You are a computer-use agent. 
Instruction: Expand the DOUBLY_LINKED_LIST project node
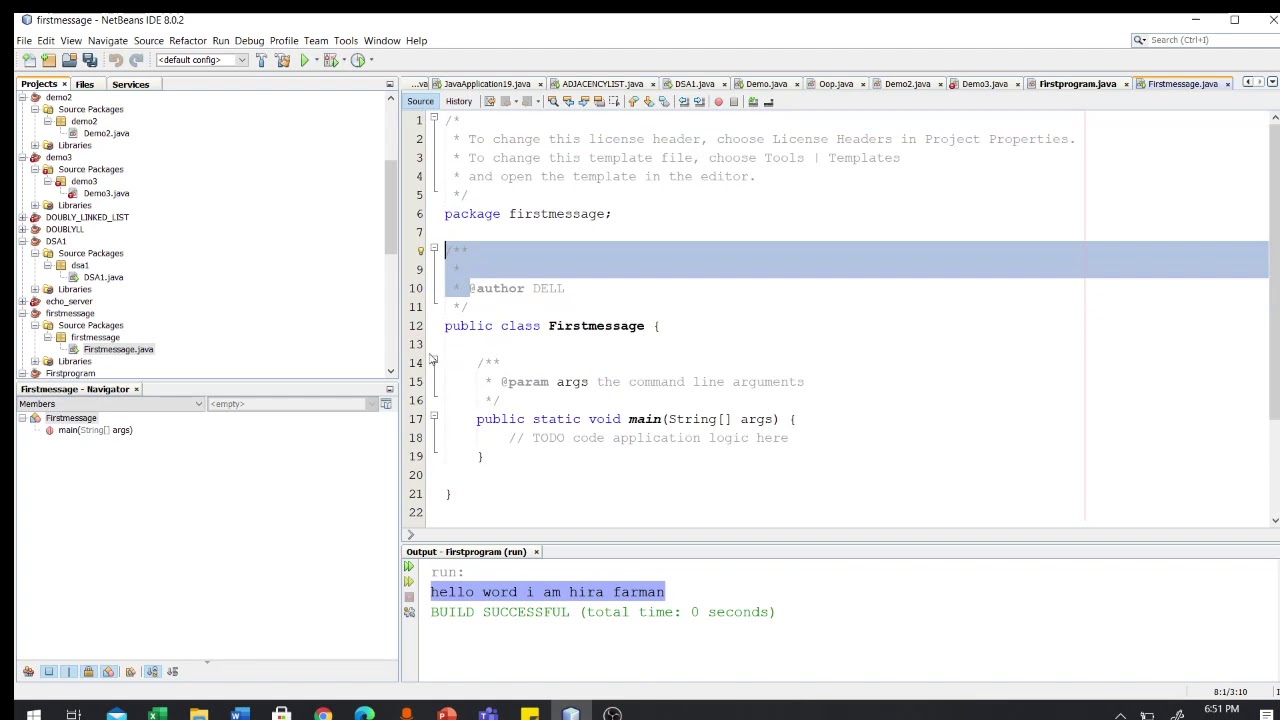23,217
